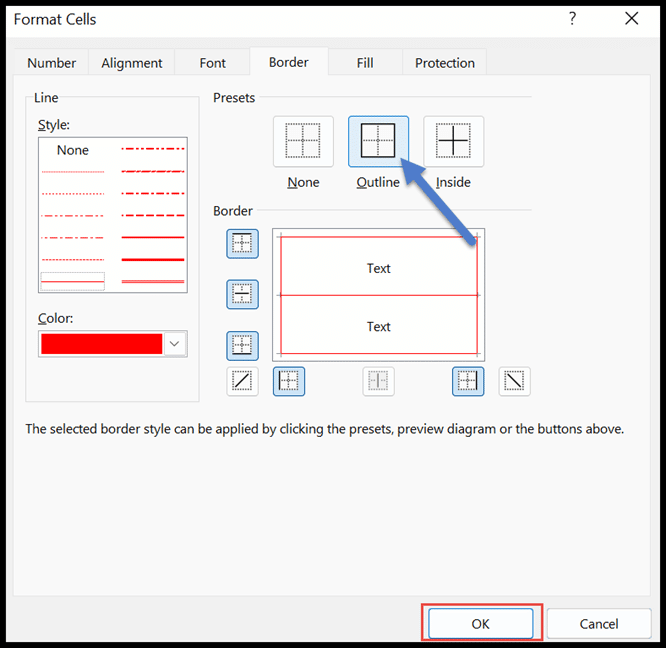Select the thin dashed line style

click(x=73, y=259)
